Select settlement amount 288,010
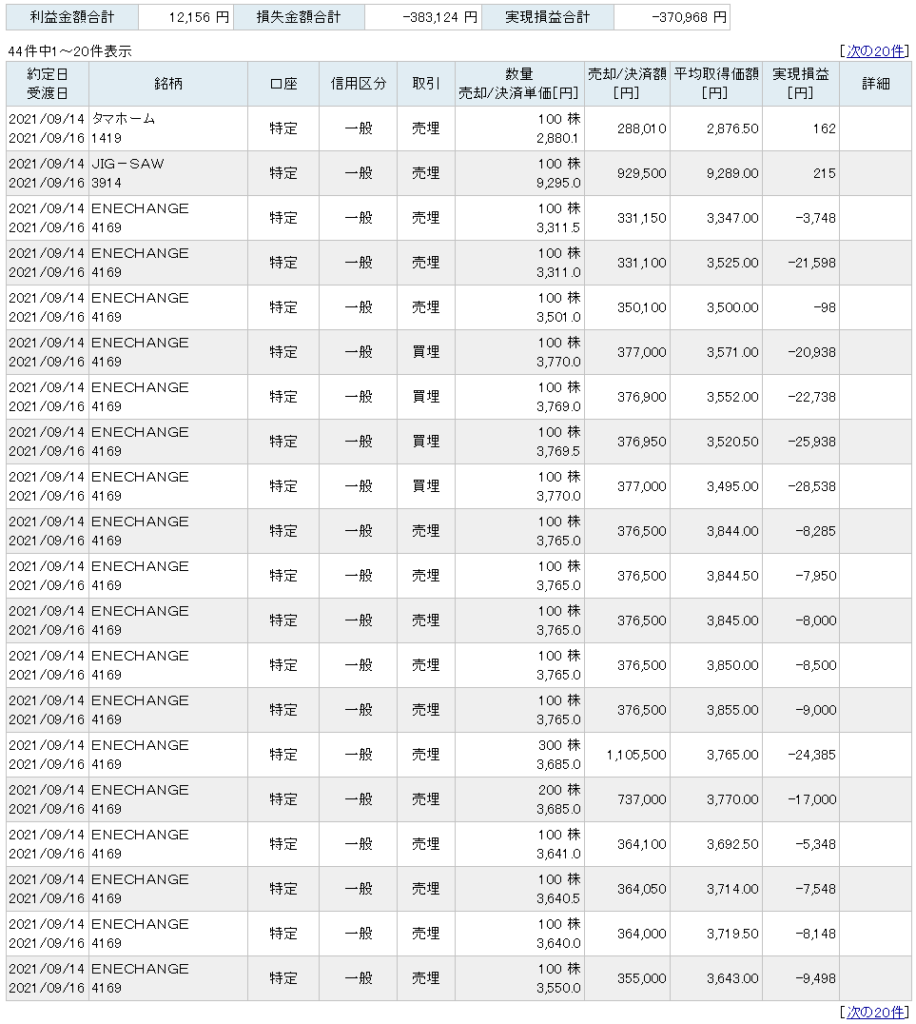The image size is (916, 1024). [642, 129]
